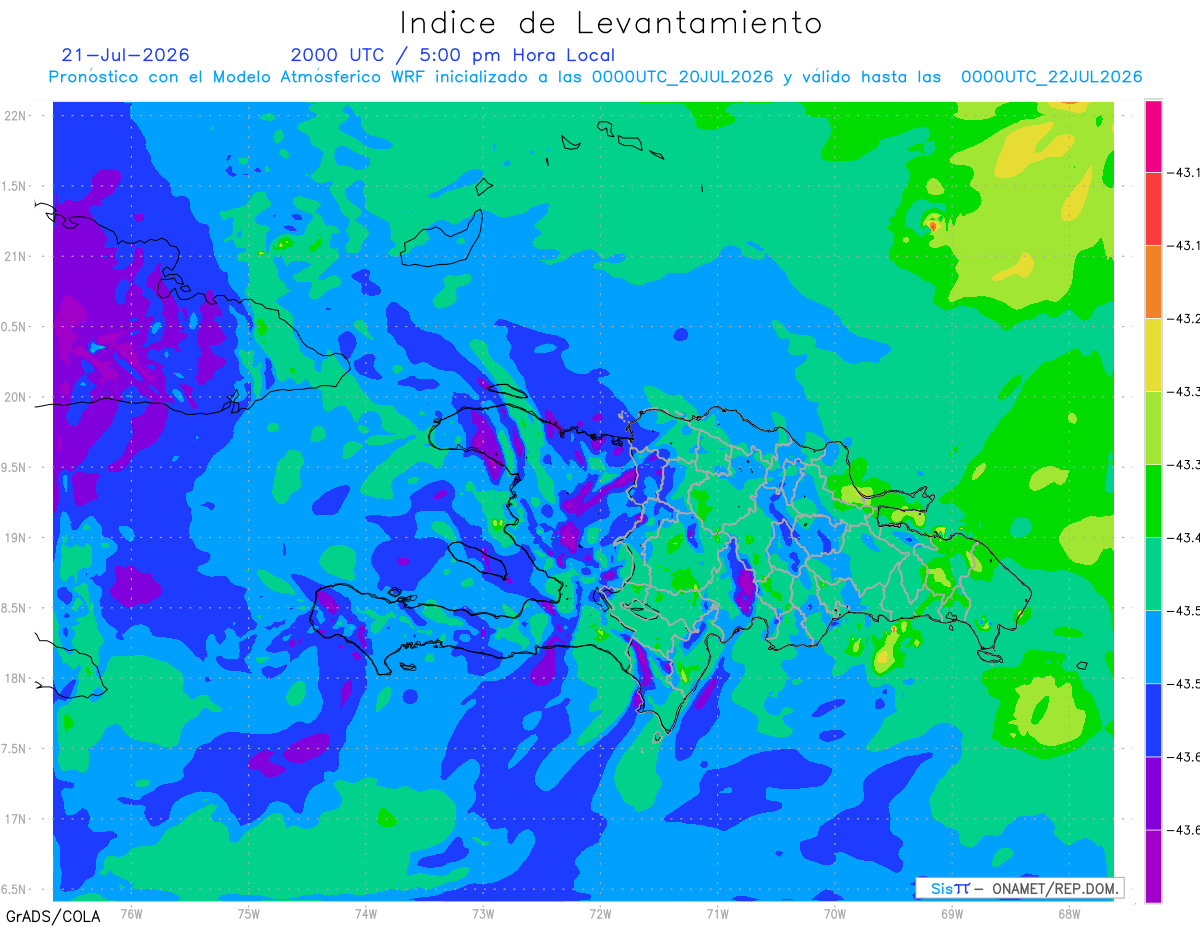Click the "-43.2" legend value
The image size is (1200, 927).
(x=1185, y=319)
